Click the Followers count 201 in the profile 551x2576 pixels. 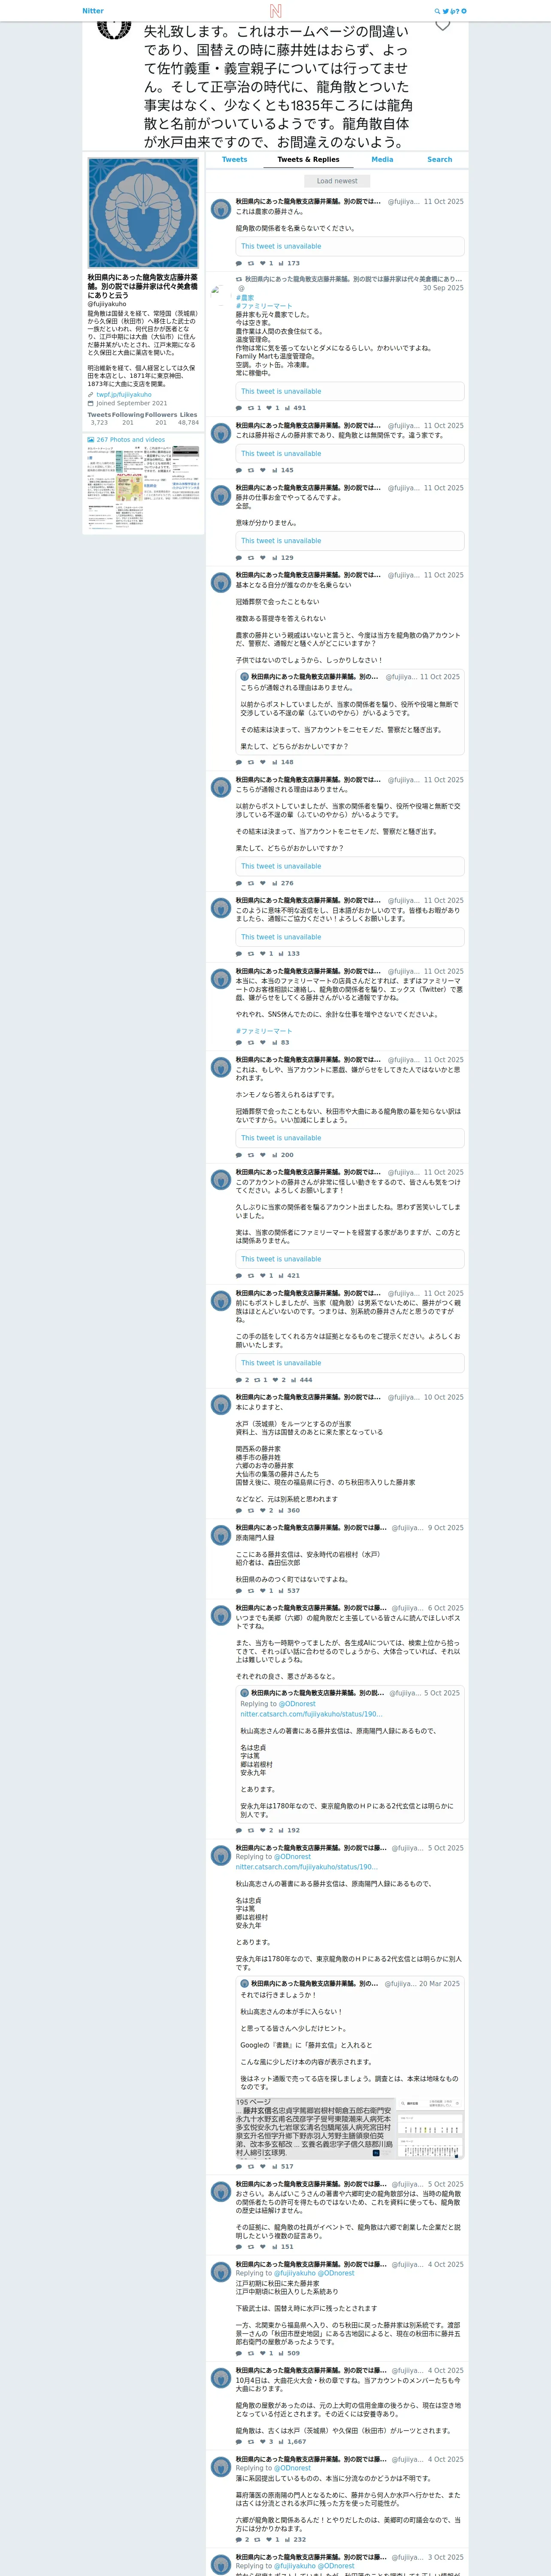161,423
